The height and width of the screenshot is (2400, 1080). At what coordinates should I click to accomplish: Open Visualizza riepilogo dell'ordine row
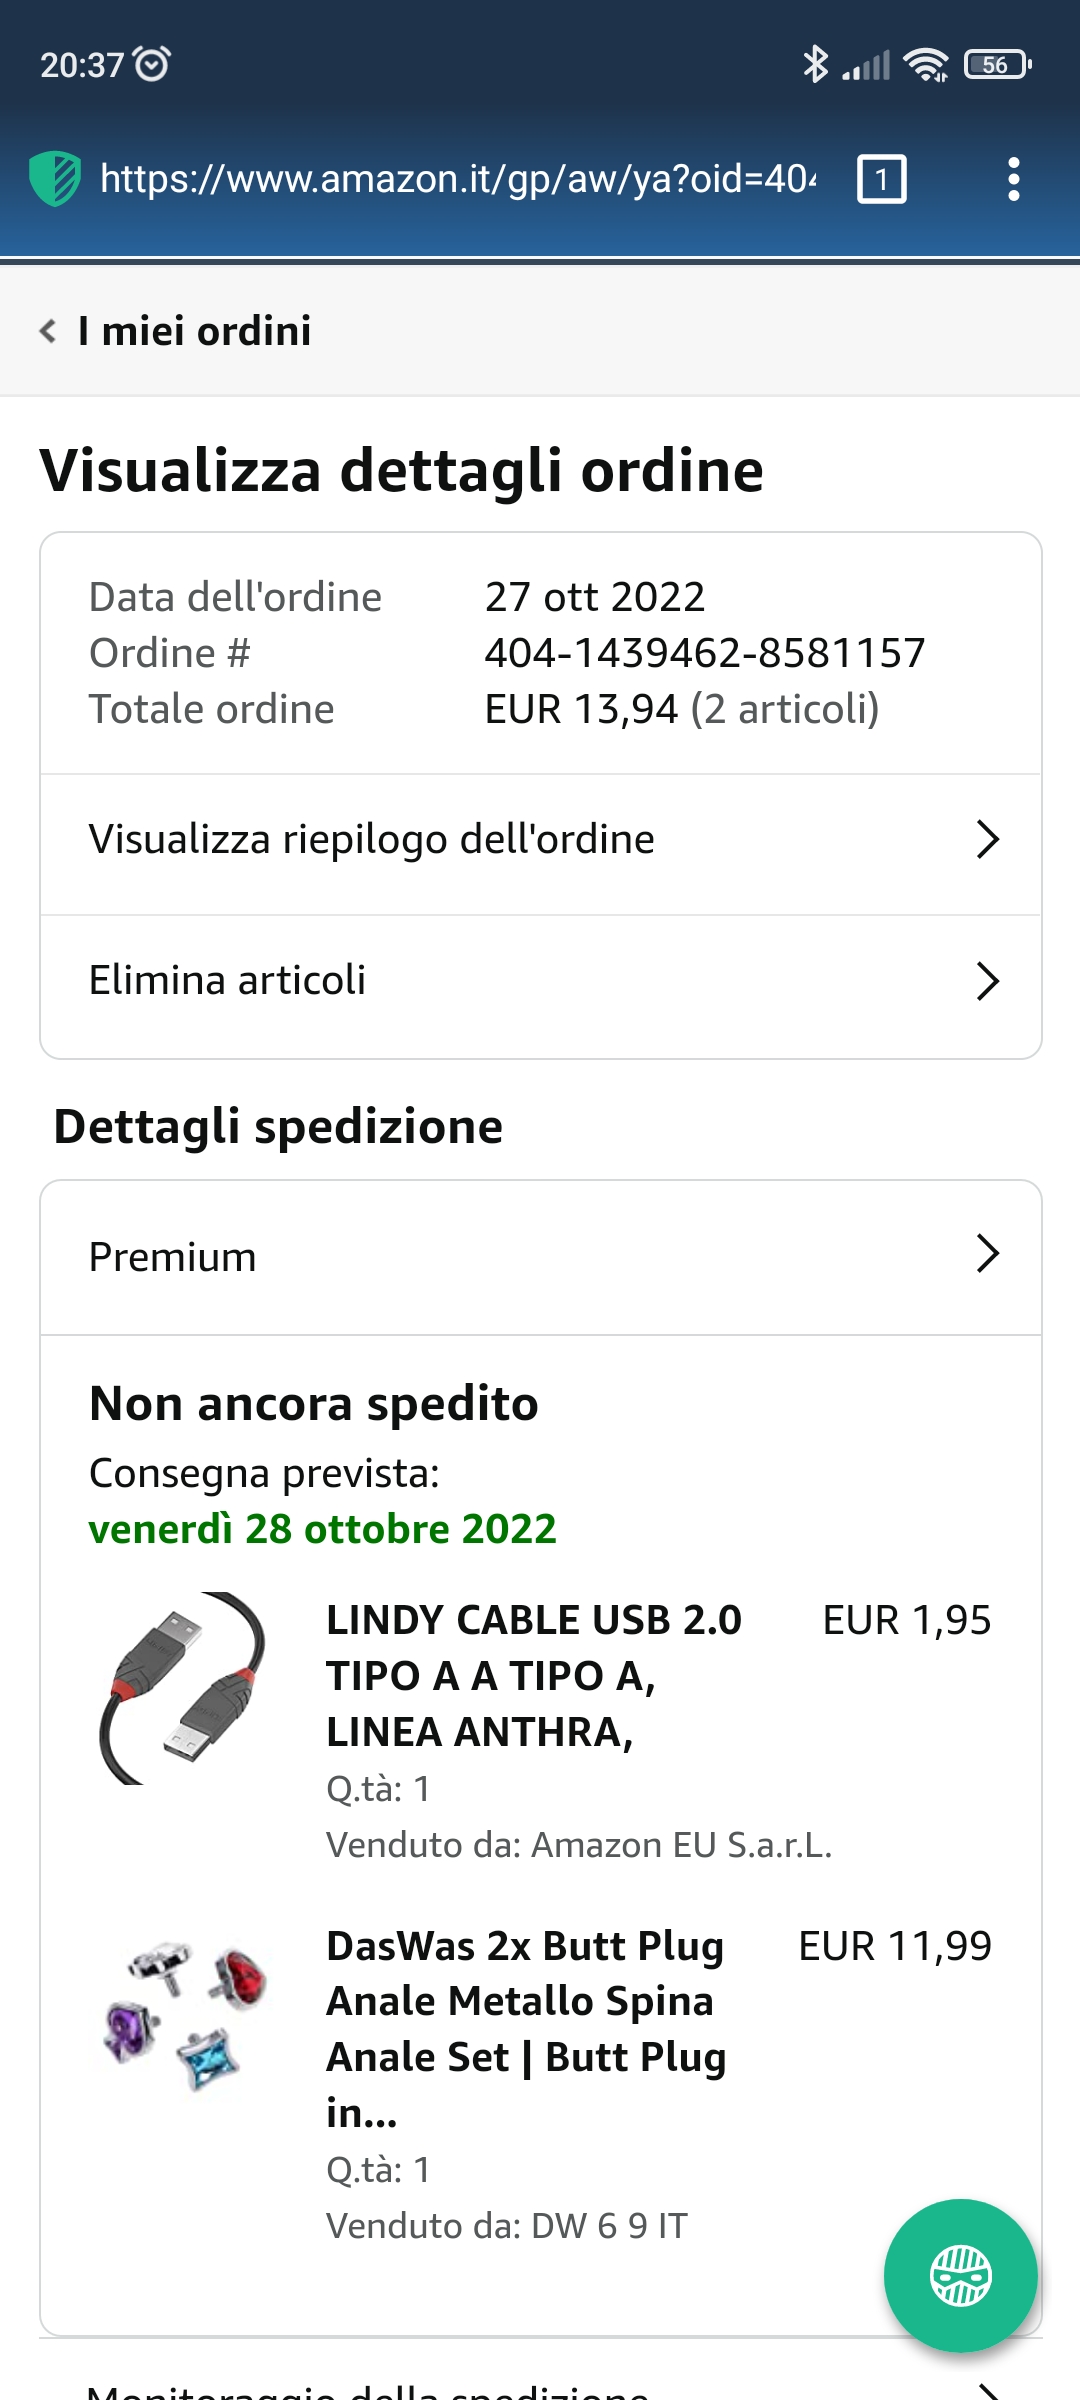coord(372,840)
